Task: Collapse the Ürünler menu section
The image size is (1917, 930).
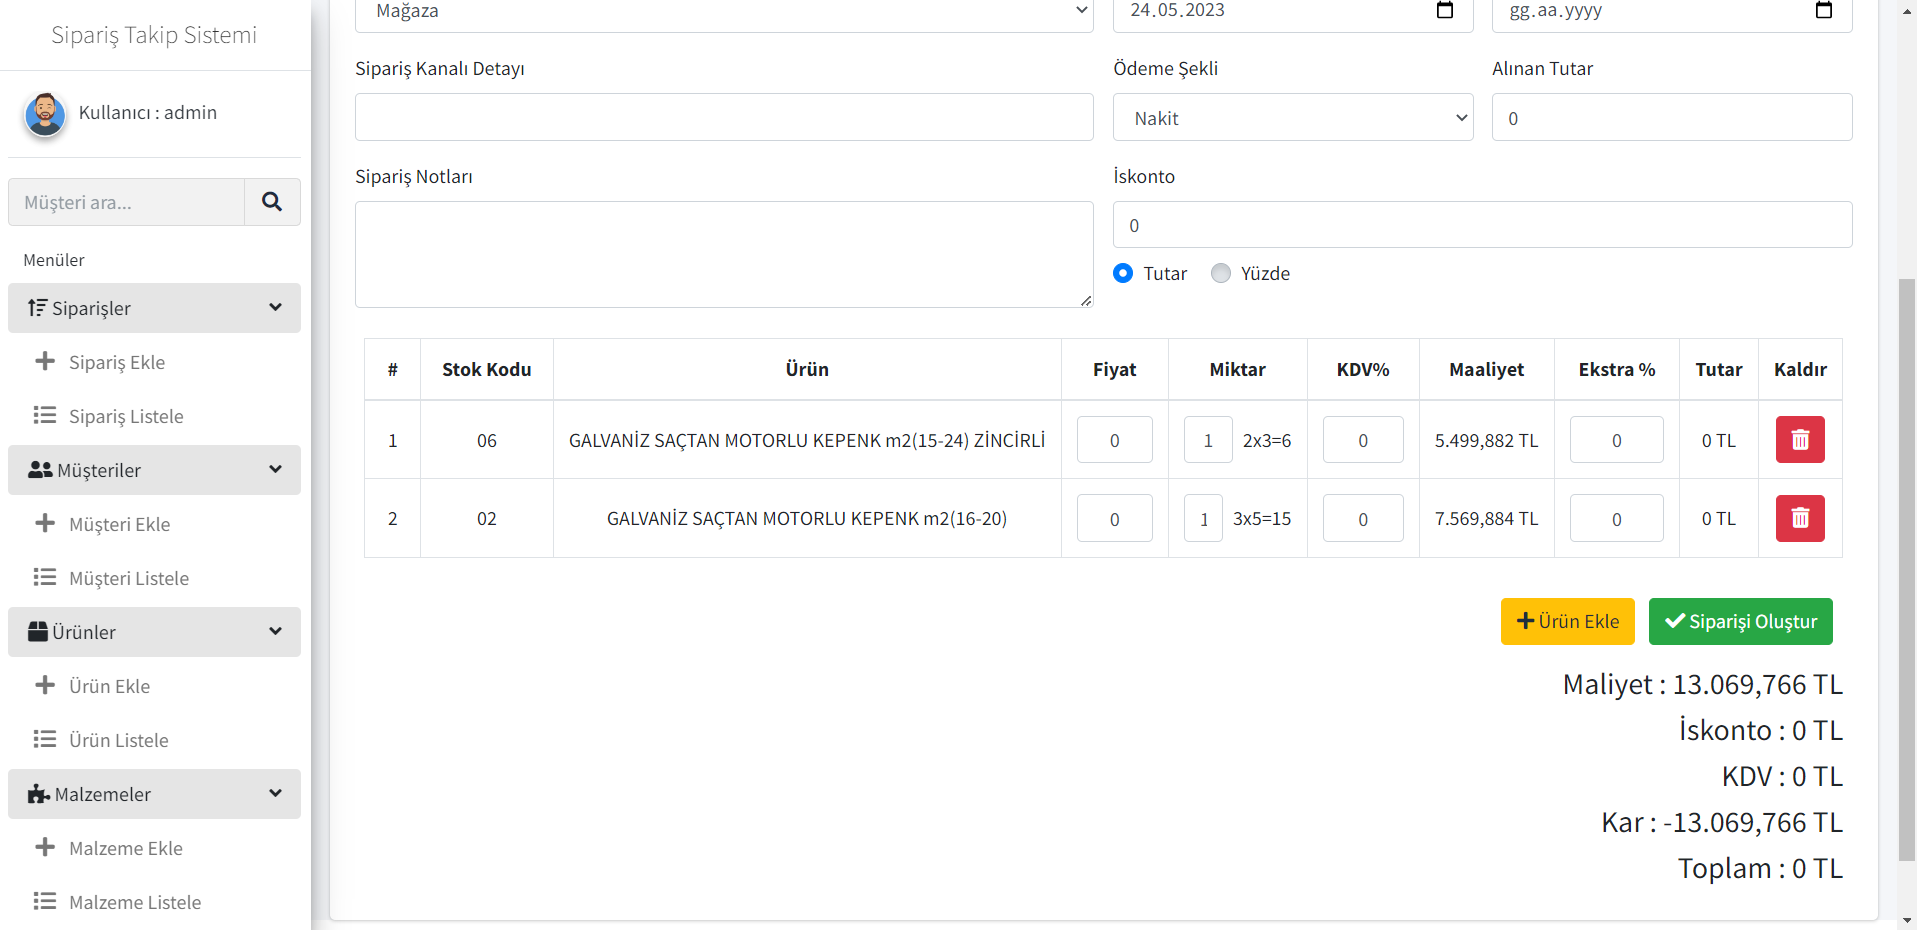Action: (x=154, y=632)
